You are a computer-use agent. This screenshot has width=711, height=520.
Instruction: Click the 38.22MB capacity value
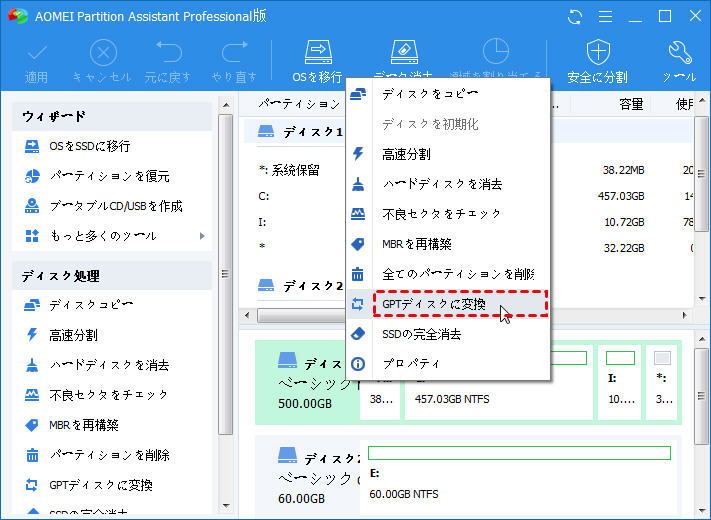tap(623, 170)
